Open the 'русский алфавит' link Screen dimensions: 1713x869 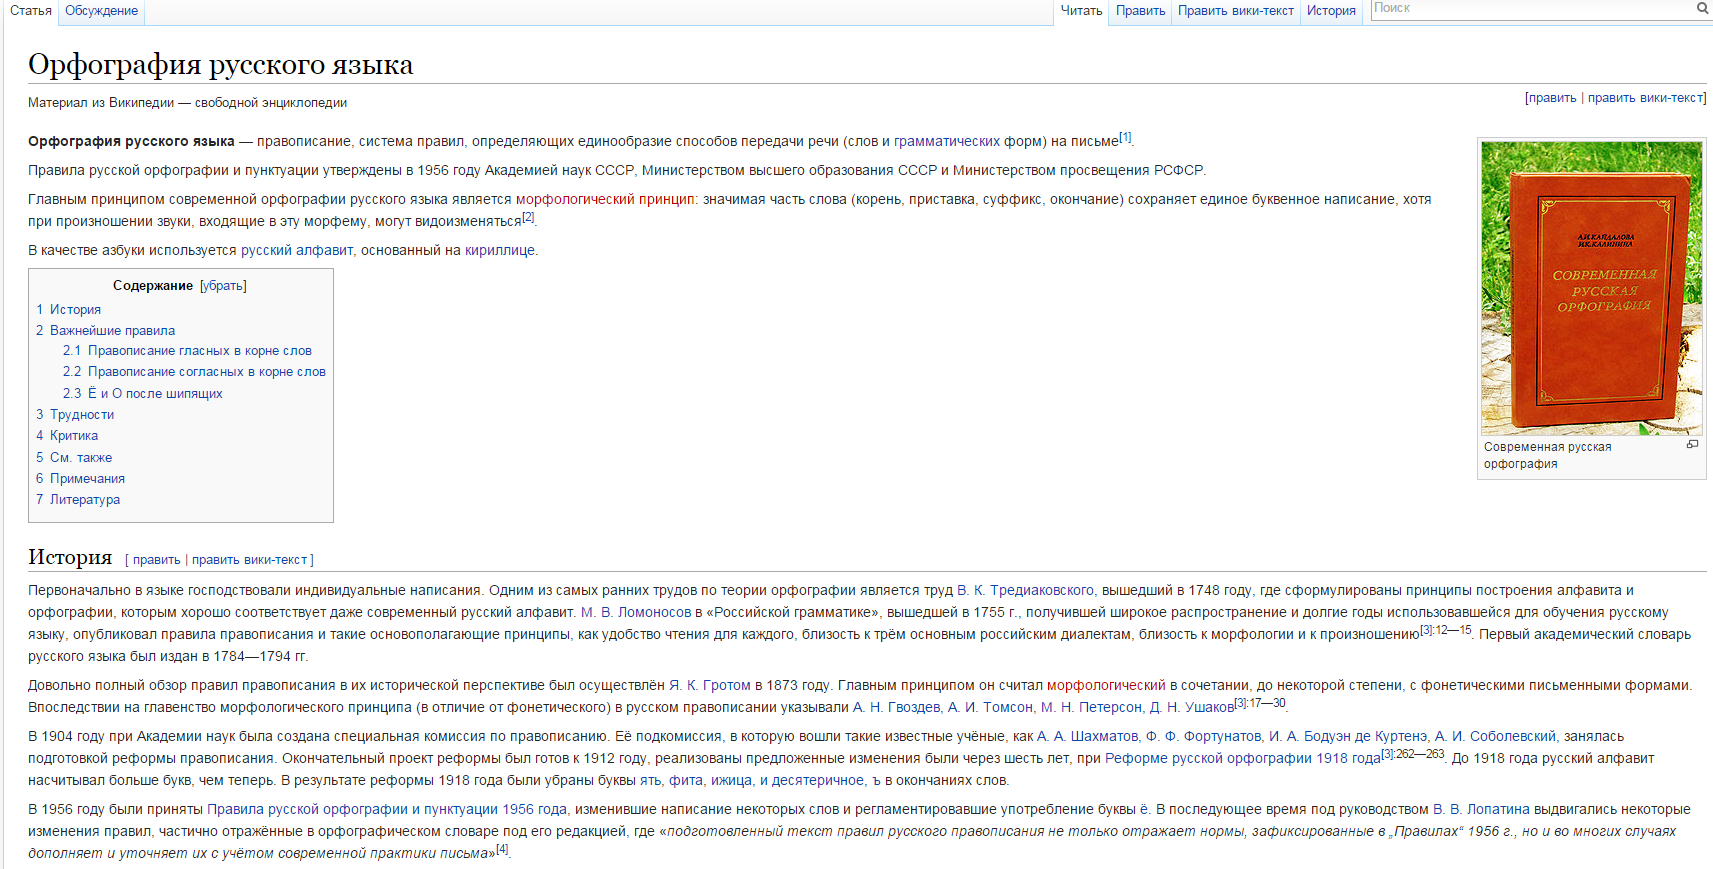pos(296,251)
